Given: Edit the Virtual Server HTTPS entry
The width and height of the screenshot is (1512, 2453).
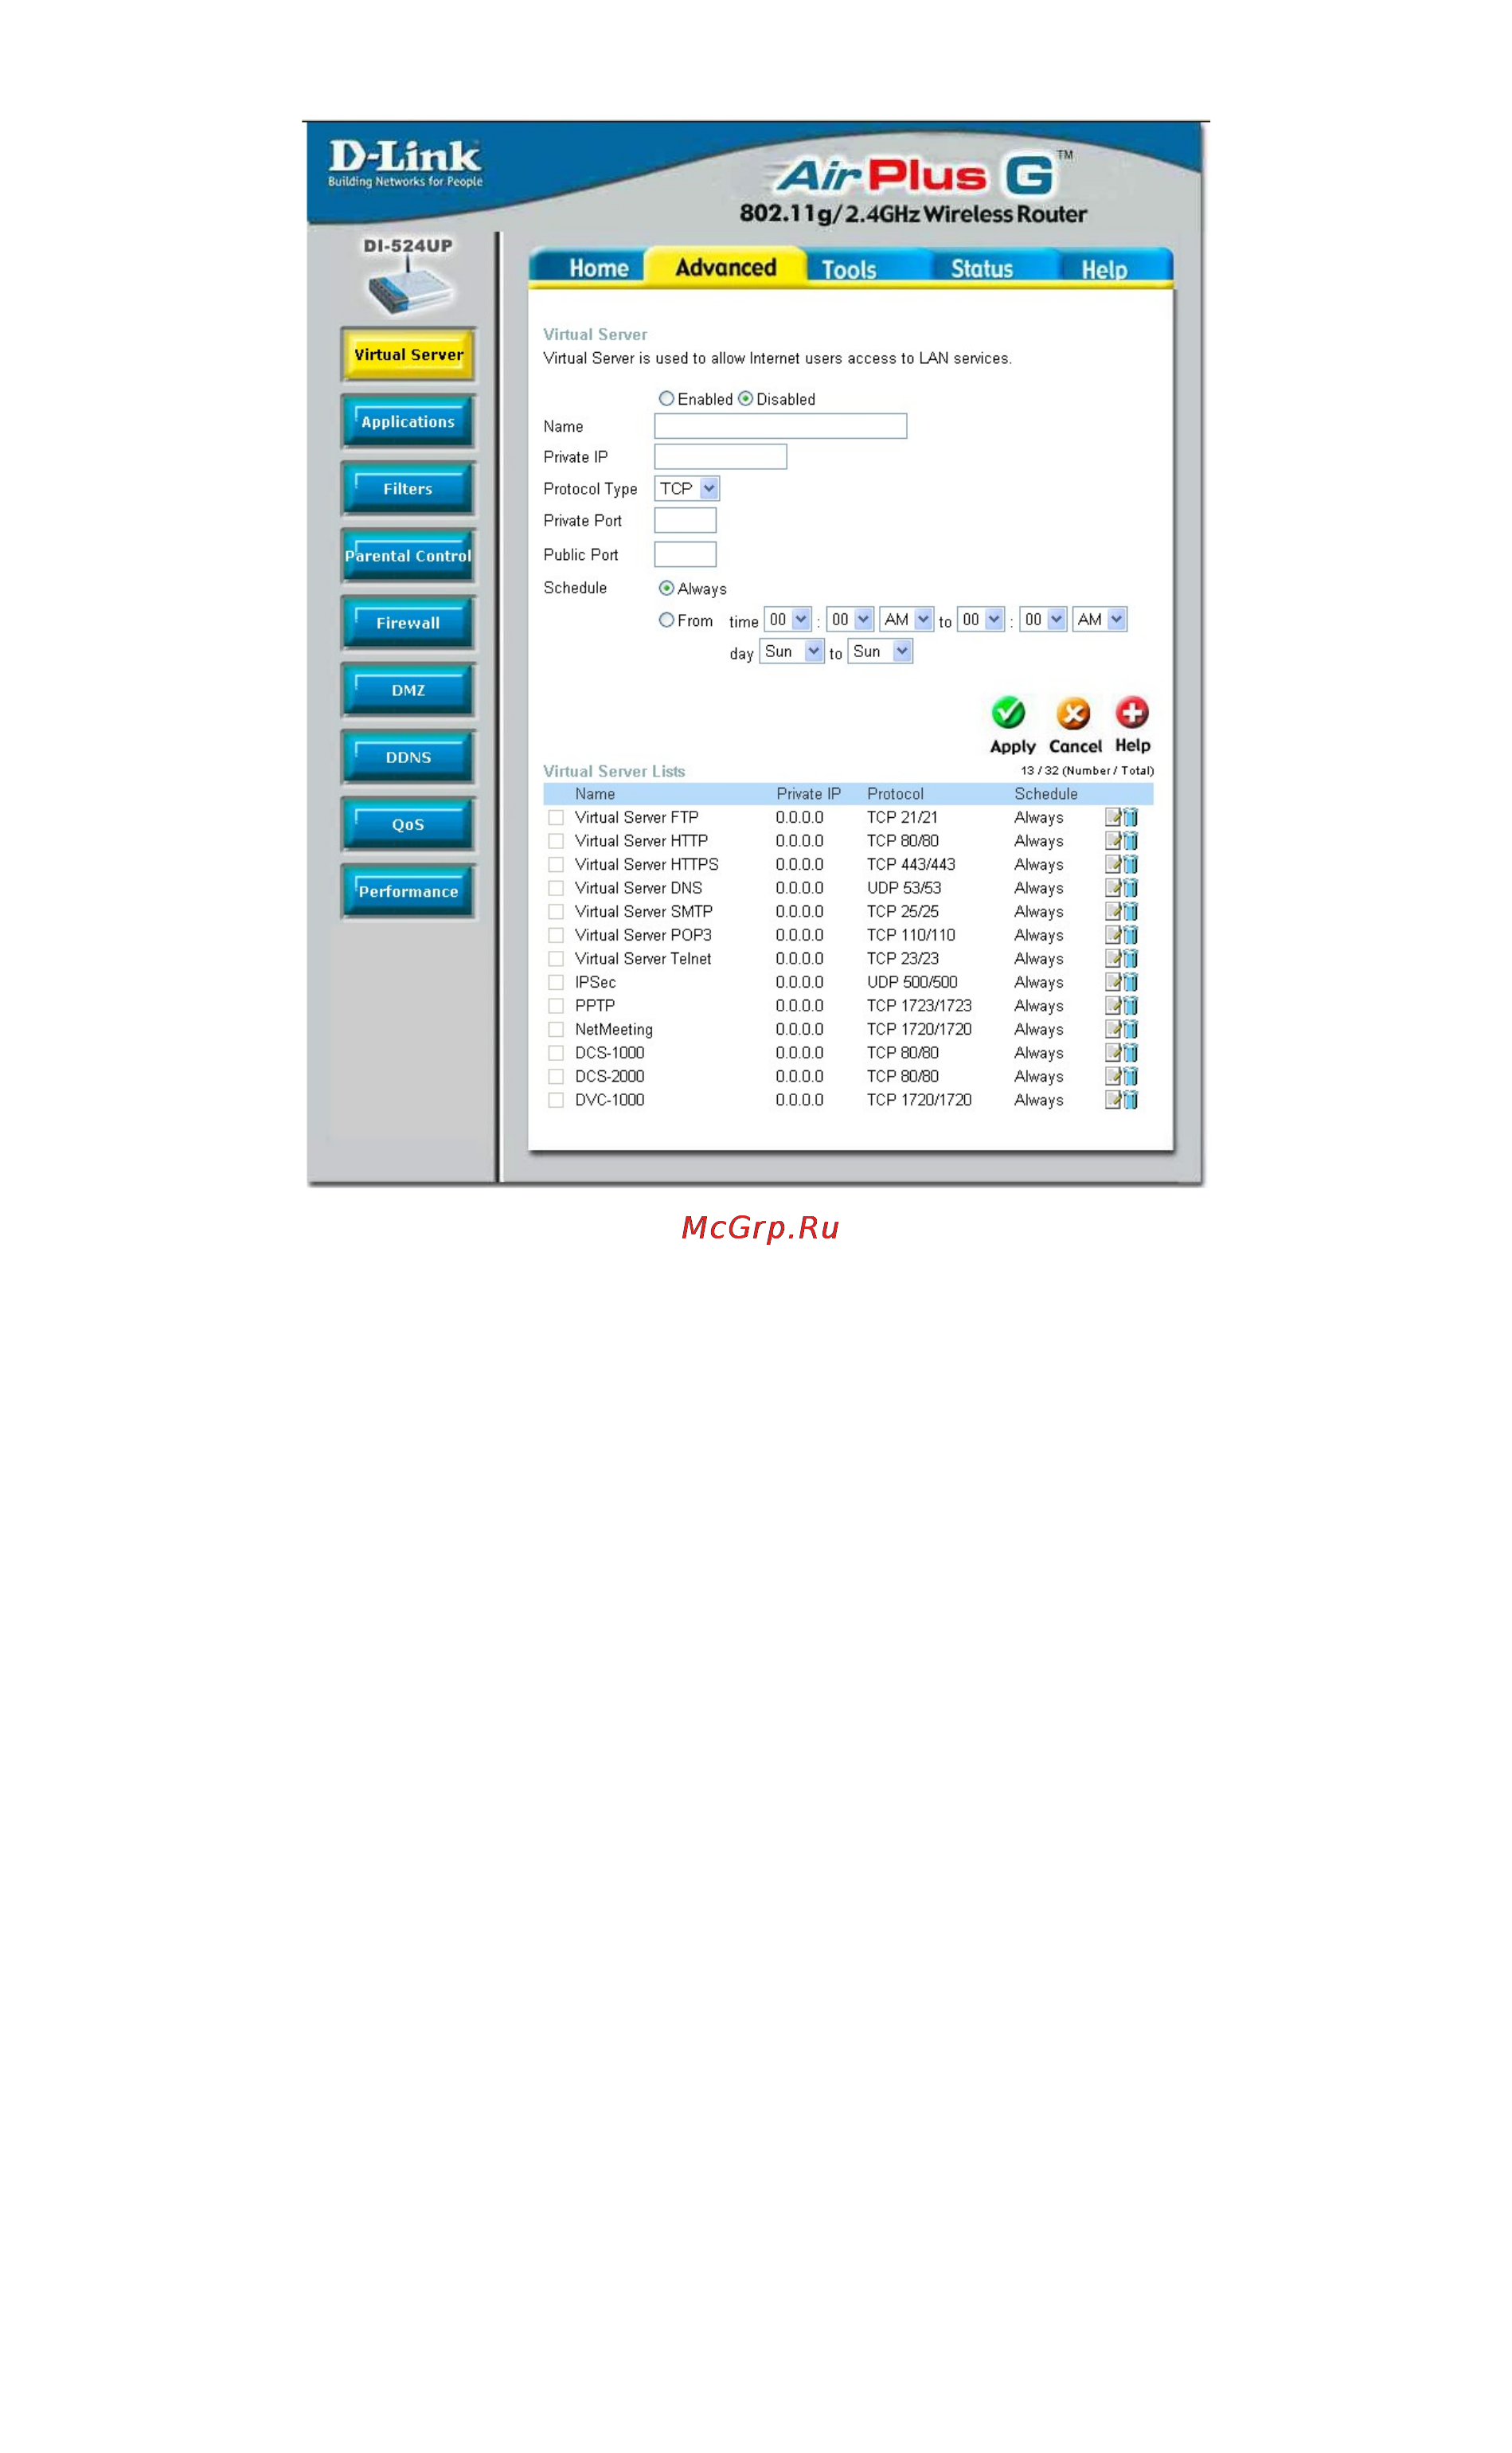Looking at the screenshot, I should [x=1112, y=864].
